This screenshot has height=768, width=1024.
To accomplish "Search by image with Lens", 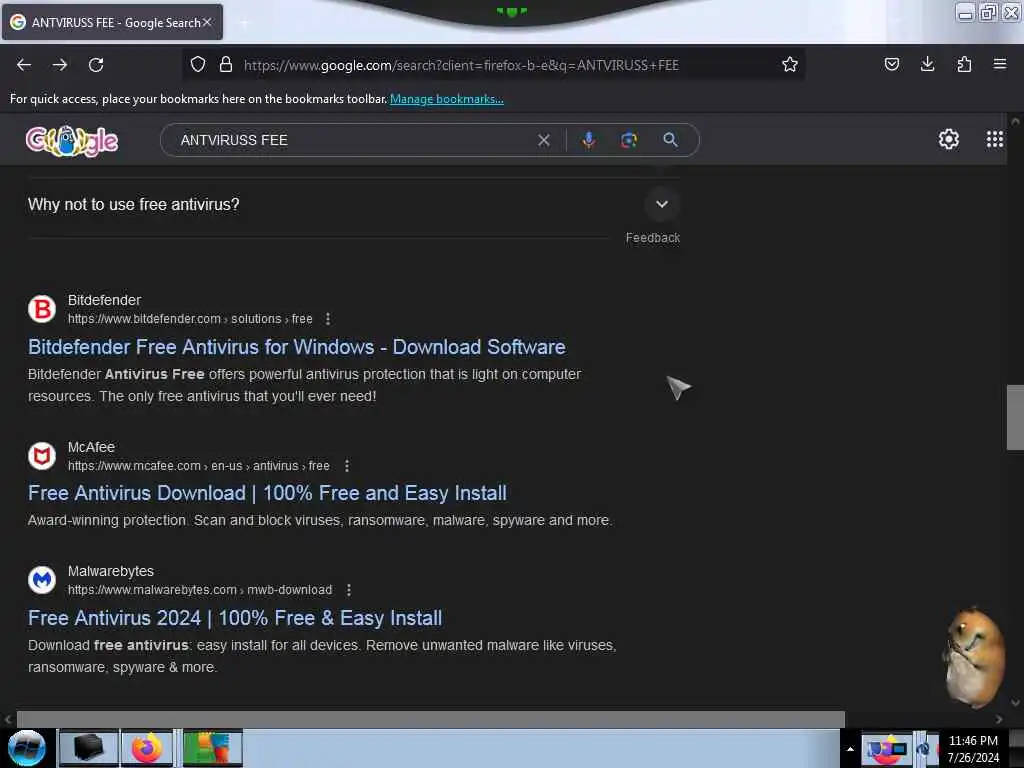I will pos(628,140).
